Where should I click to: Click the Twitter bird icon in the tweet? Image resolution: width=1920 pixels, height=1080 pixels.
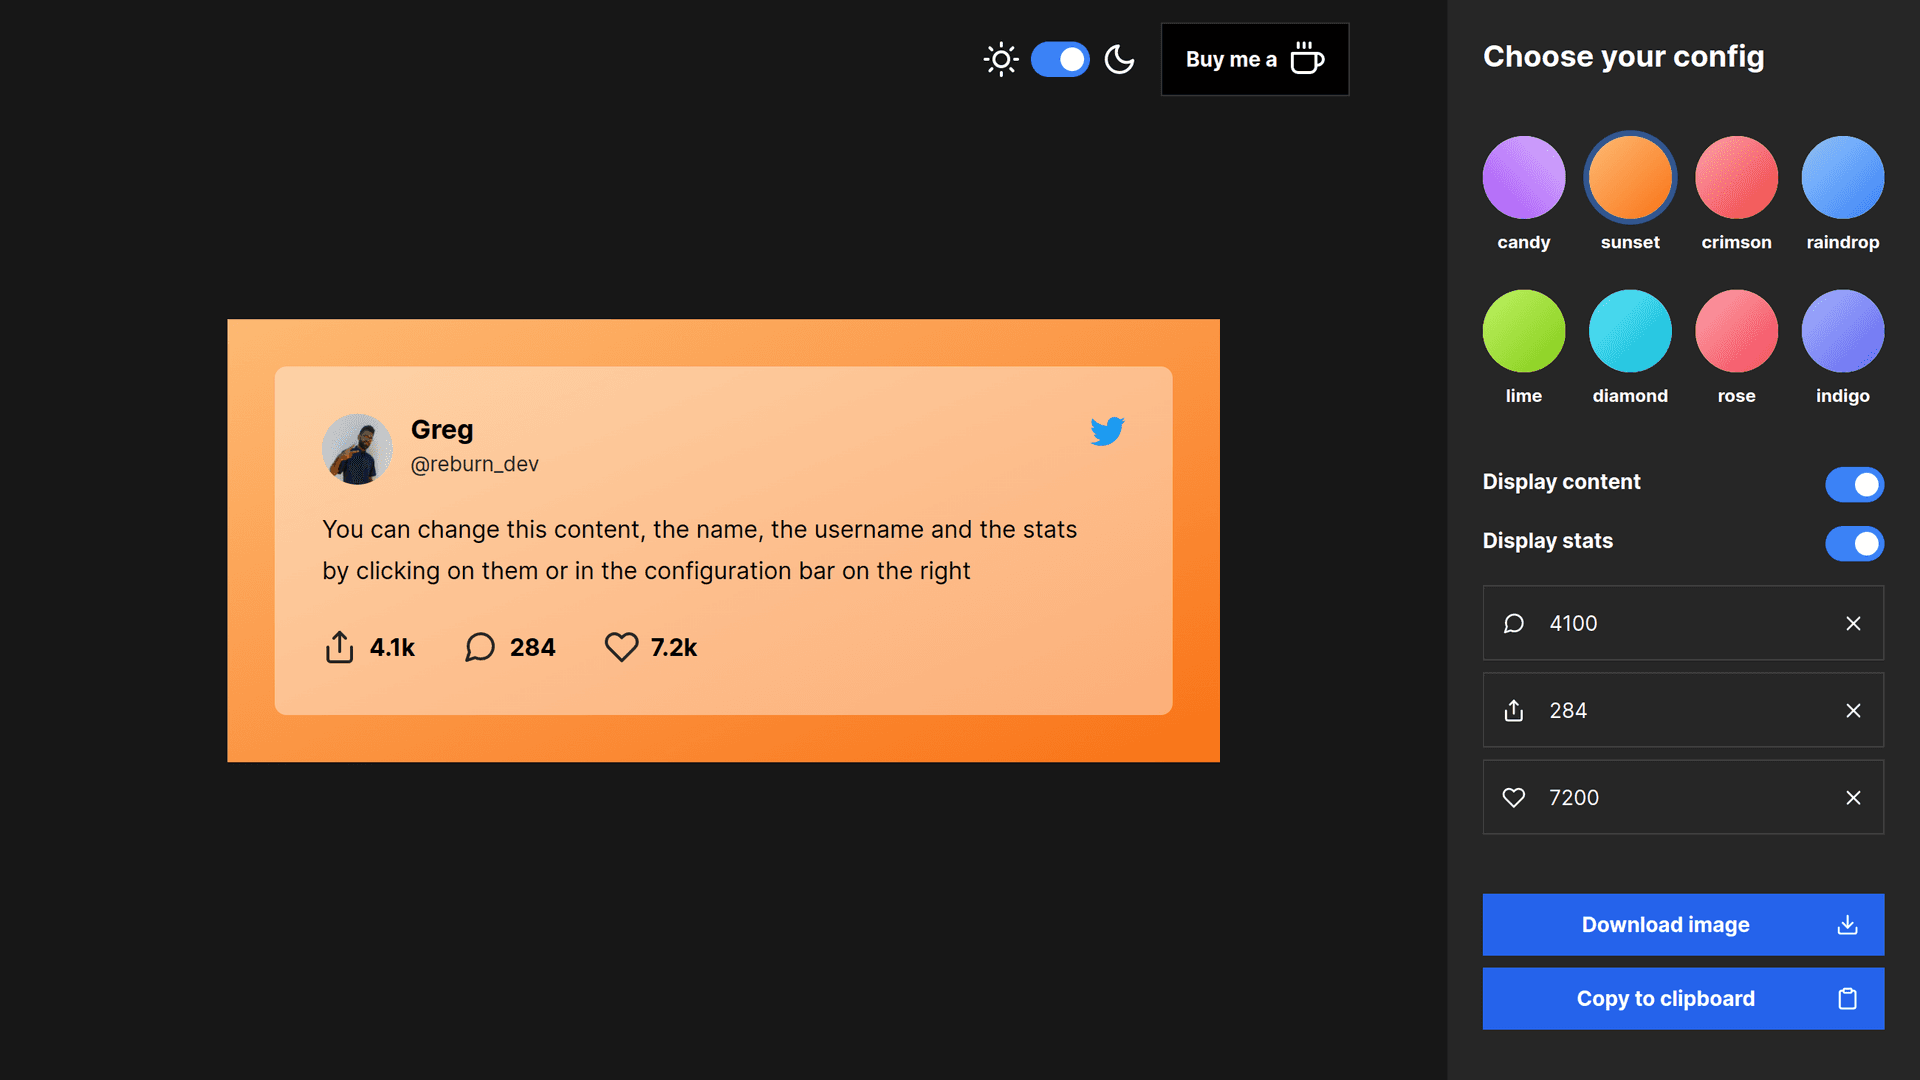(1107, 431)
